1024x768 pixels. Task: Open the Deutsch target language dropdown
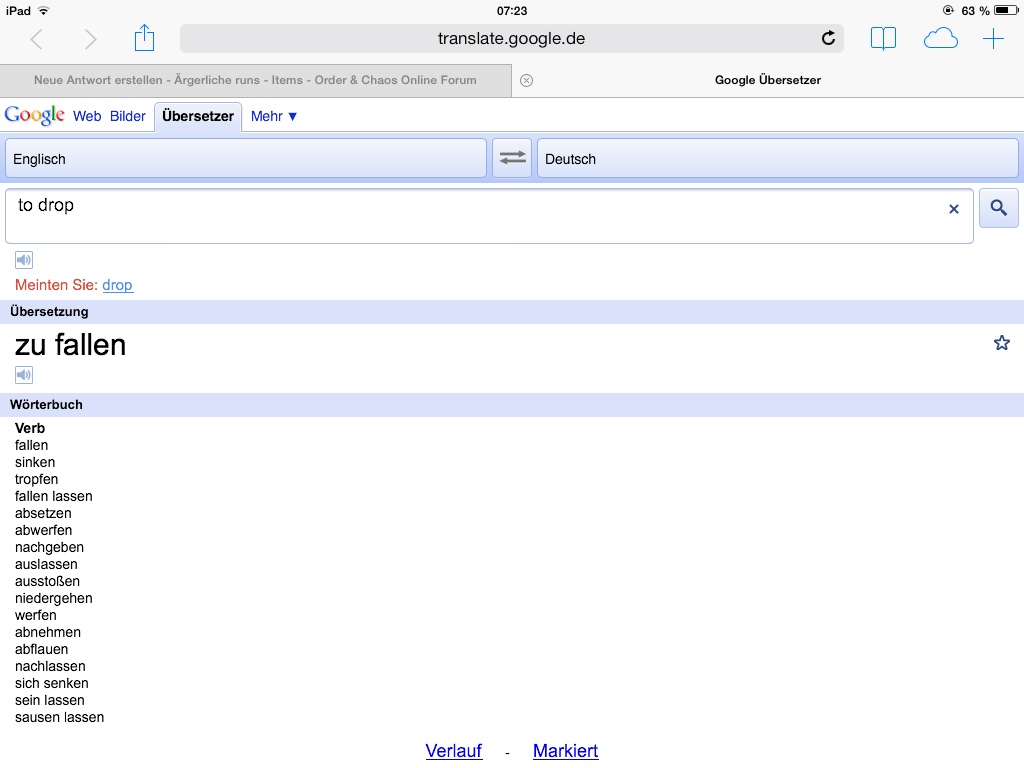pyautogui.click(x=778, y=158)
